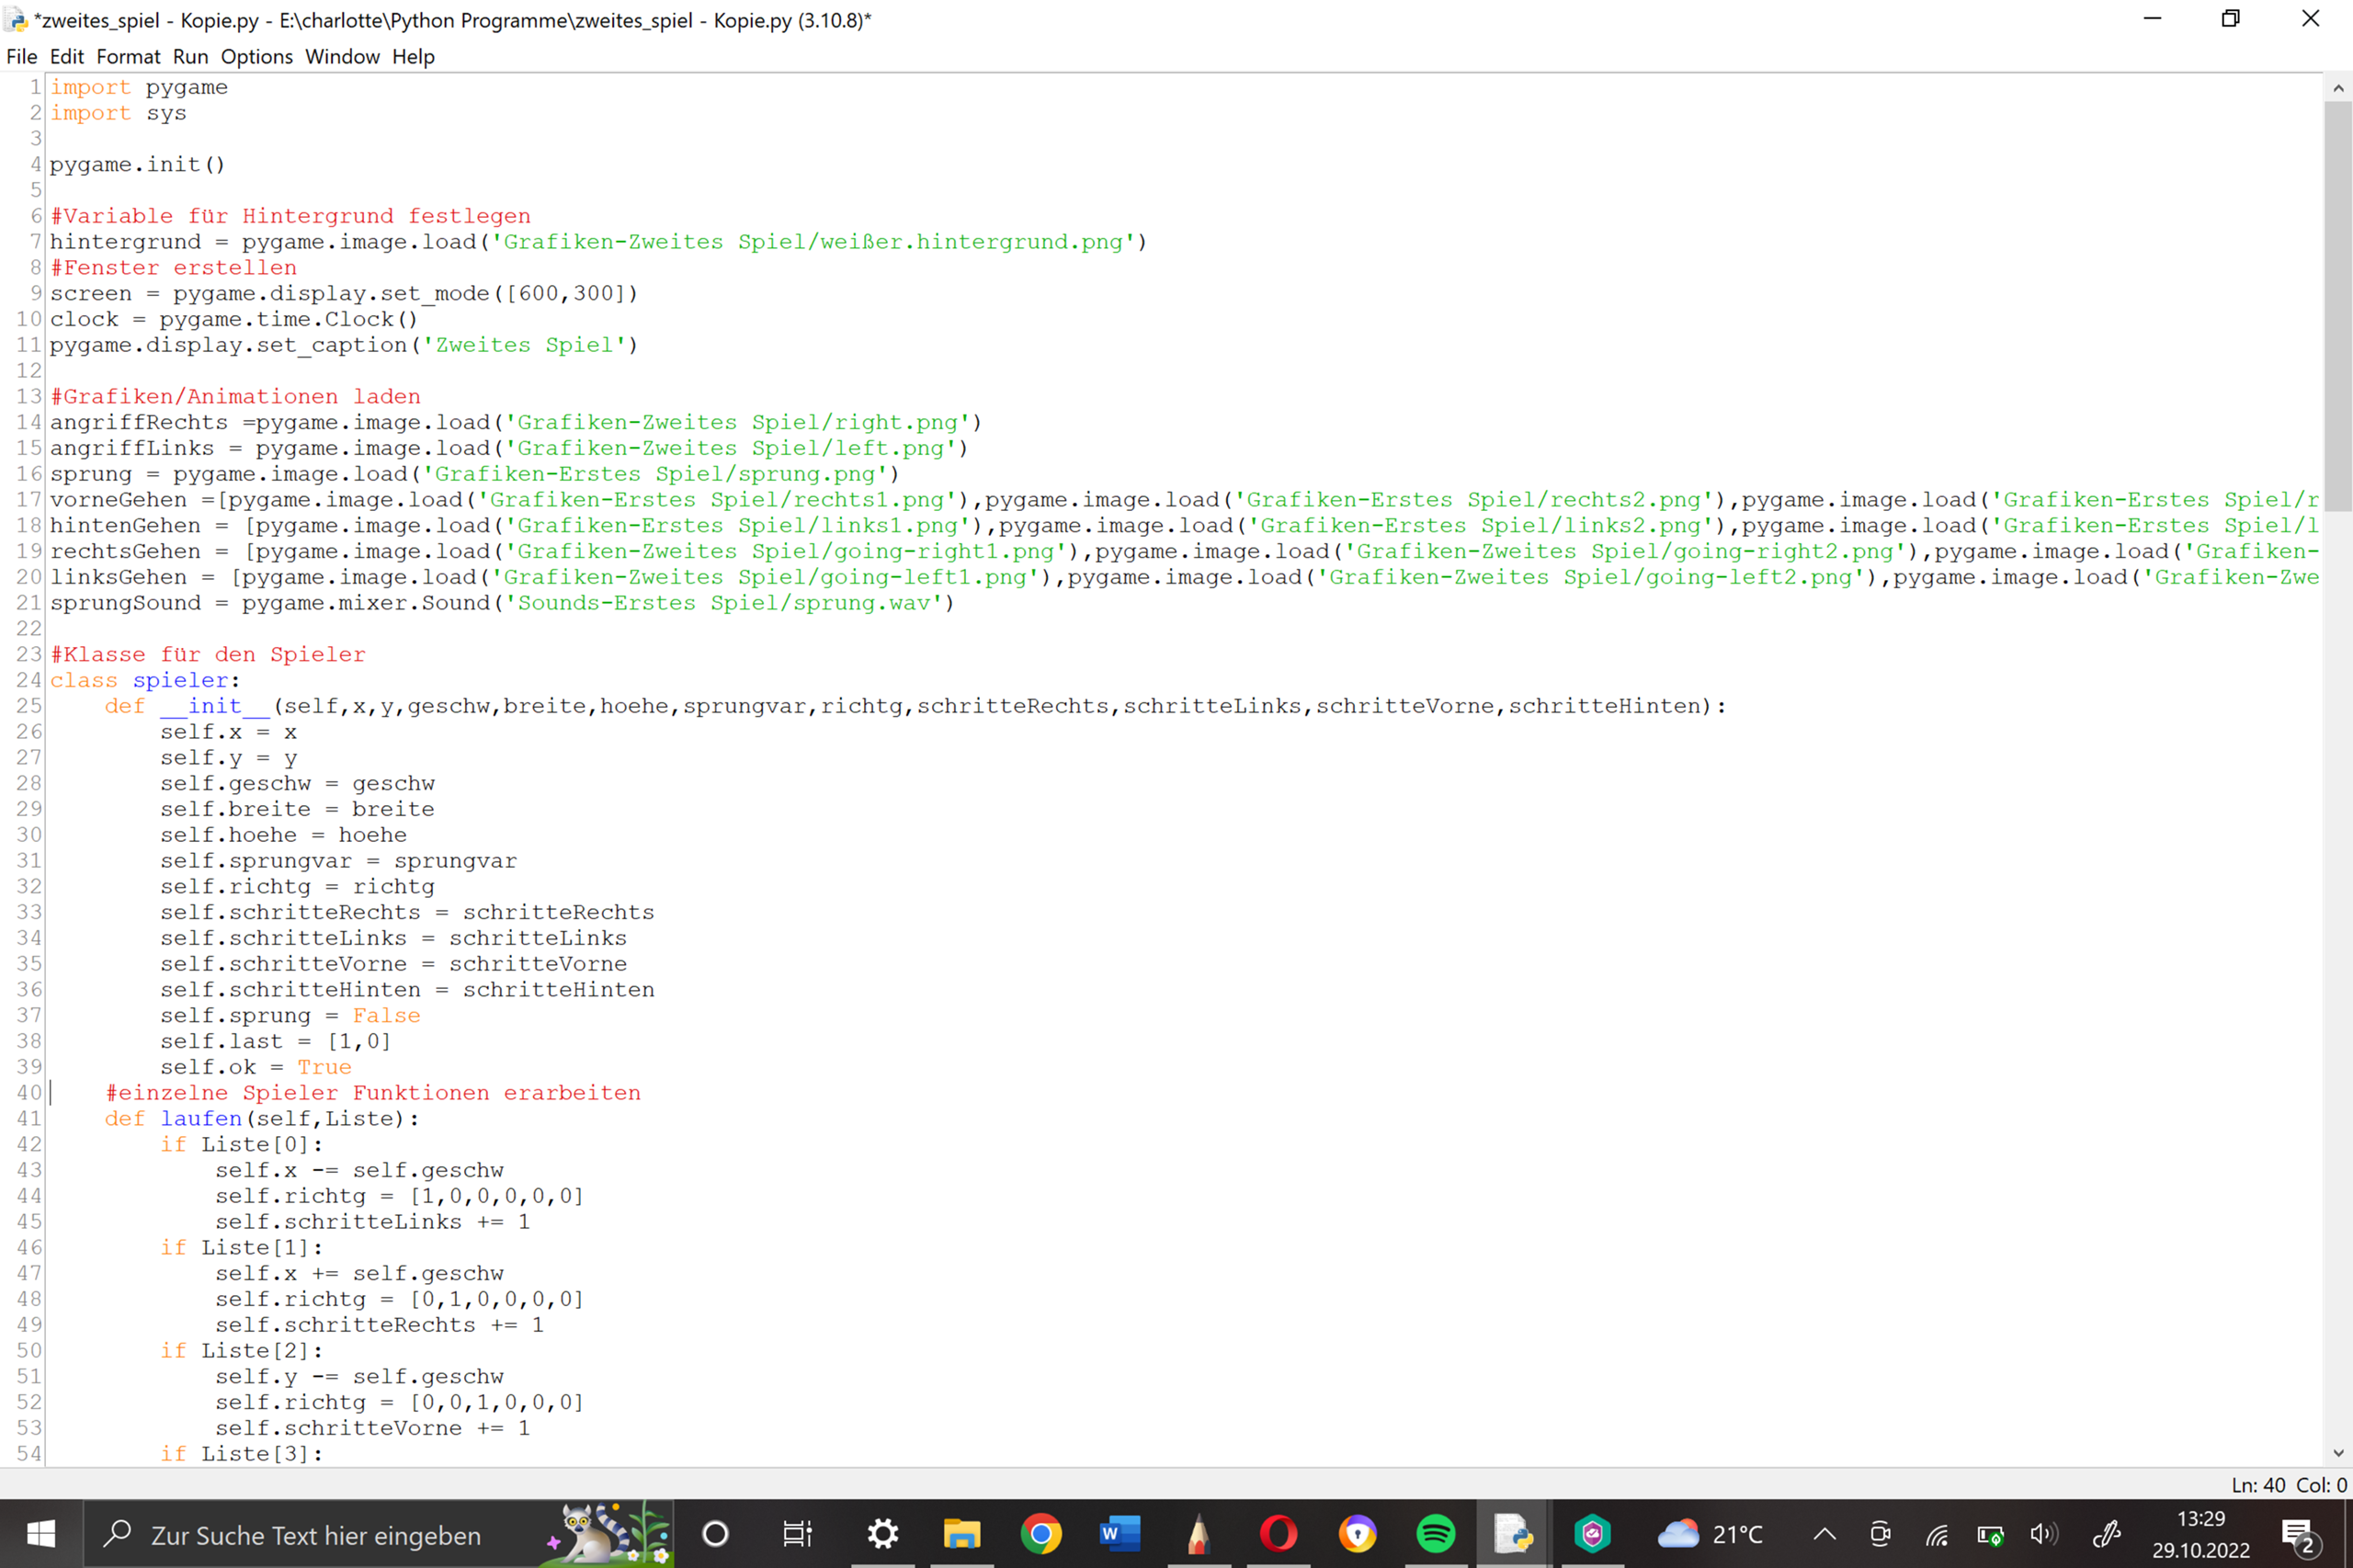The height and width of the screenshot is (1568, 2353).
Task: Launch Google Chrome from the taskbar
Action: [1041, 1533]
